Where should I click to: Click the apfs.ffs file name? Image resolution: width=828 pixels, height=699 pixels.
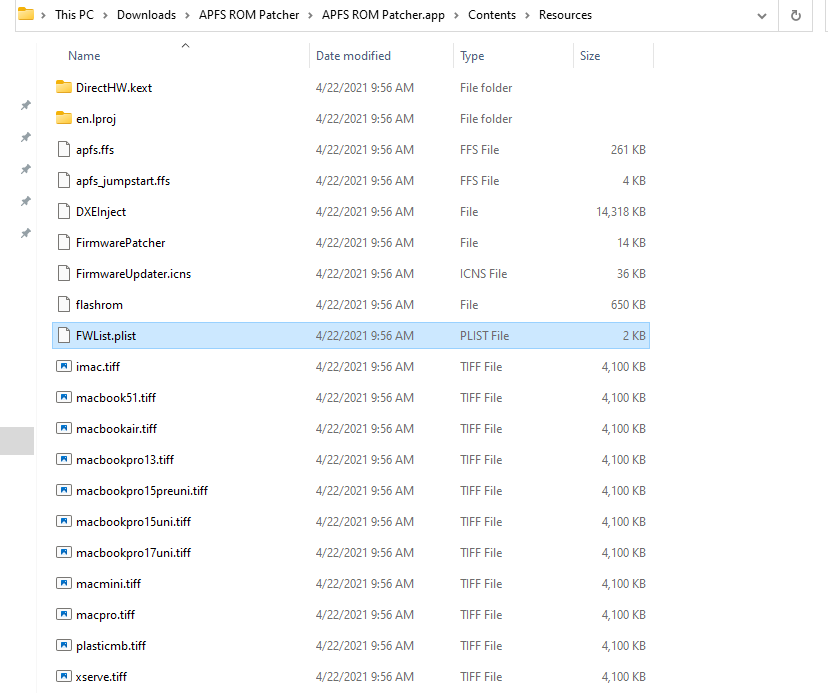[95, 150]
